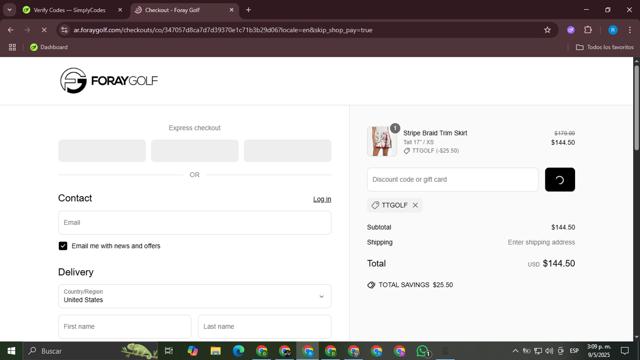640x360 pixels.
Task: Open File Explorer from taskbar
Action: point(216,351)
